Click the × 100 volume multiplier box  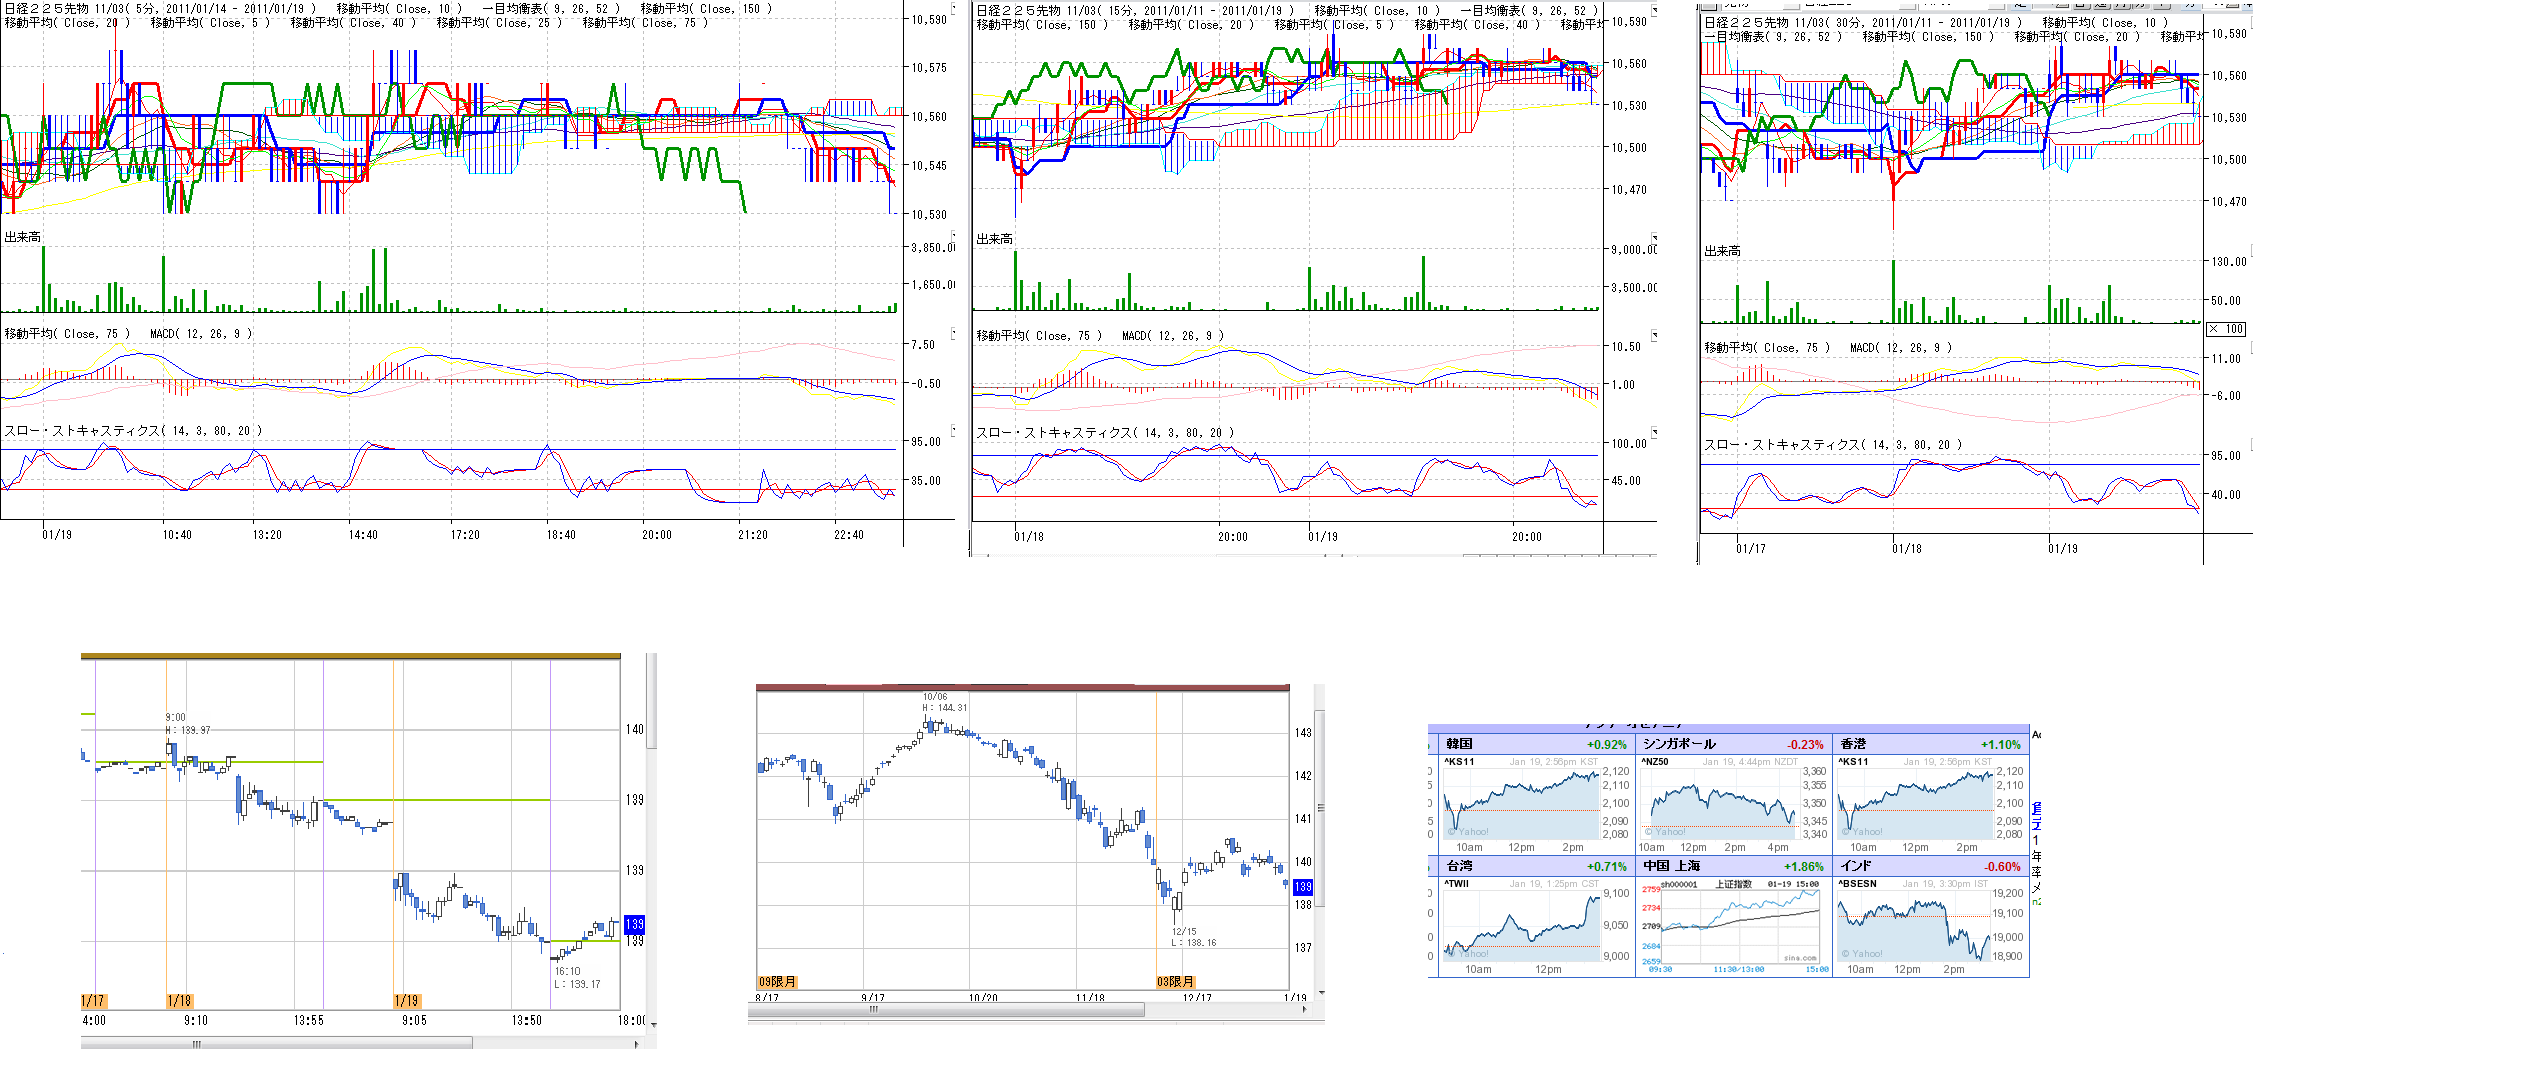pyautogui.click(x=2227, y=329)
